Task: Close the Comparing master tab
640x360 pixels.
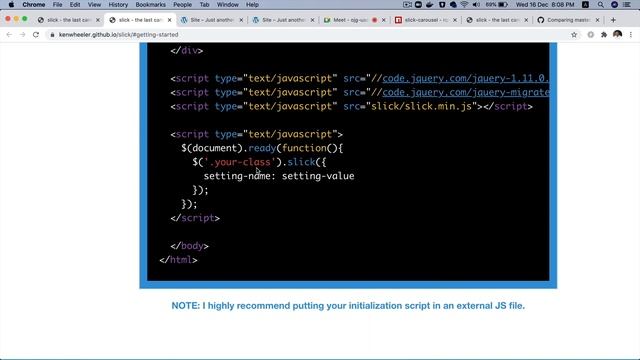Action: pyautogui.click(x=598, y=20)
